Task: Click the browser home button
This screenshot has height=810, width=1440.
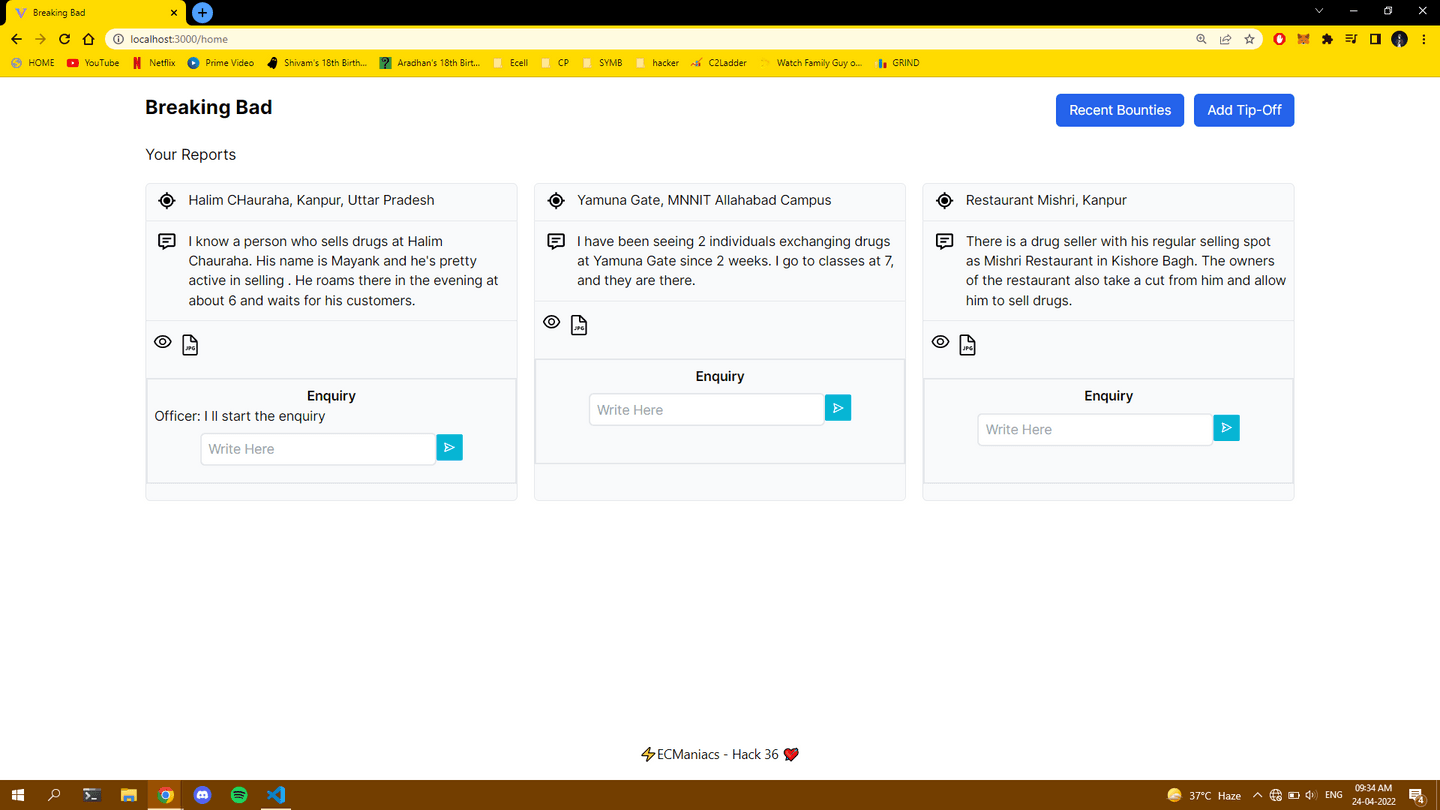Action: 88,39
